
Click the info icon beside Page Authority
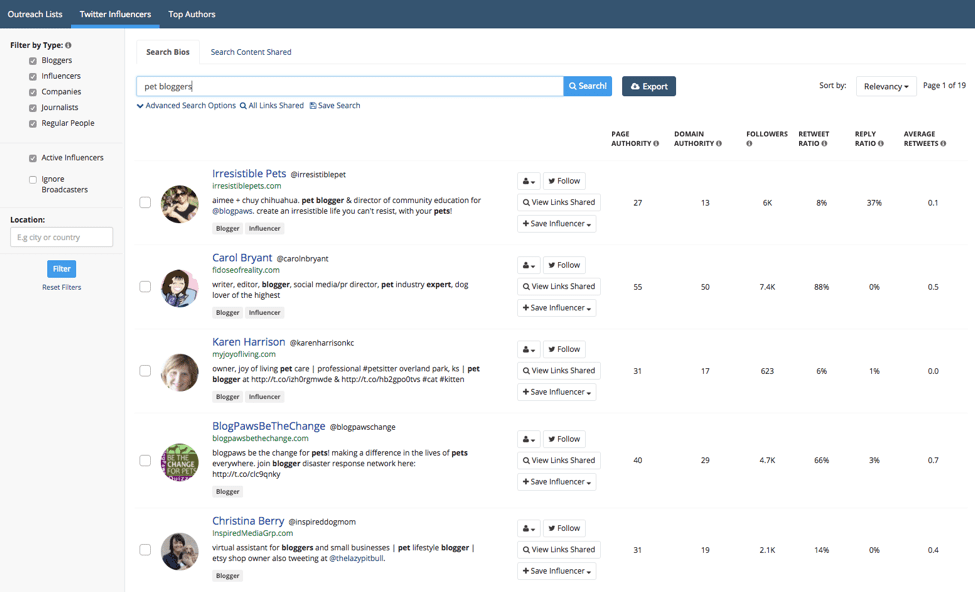[656, 144]
